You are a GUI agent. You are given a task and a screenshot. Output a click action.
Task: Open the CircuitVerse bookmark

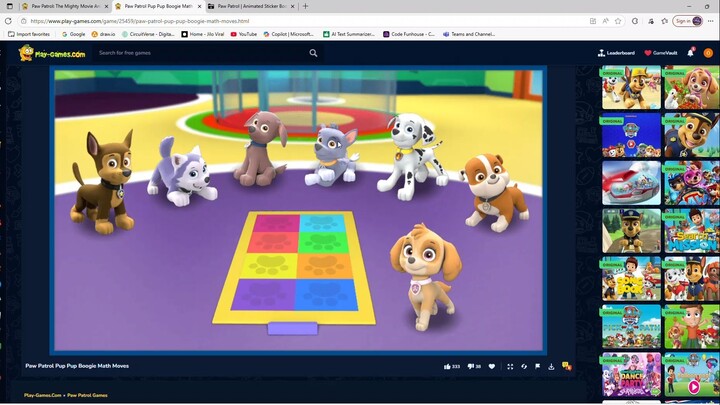point(148,34)
